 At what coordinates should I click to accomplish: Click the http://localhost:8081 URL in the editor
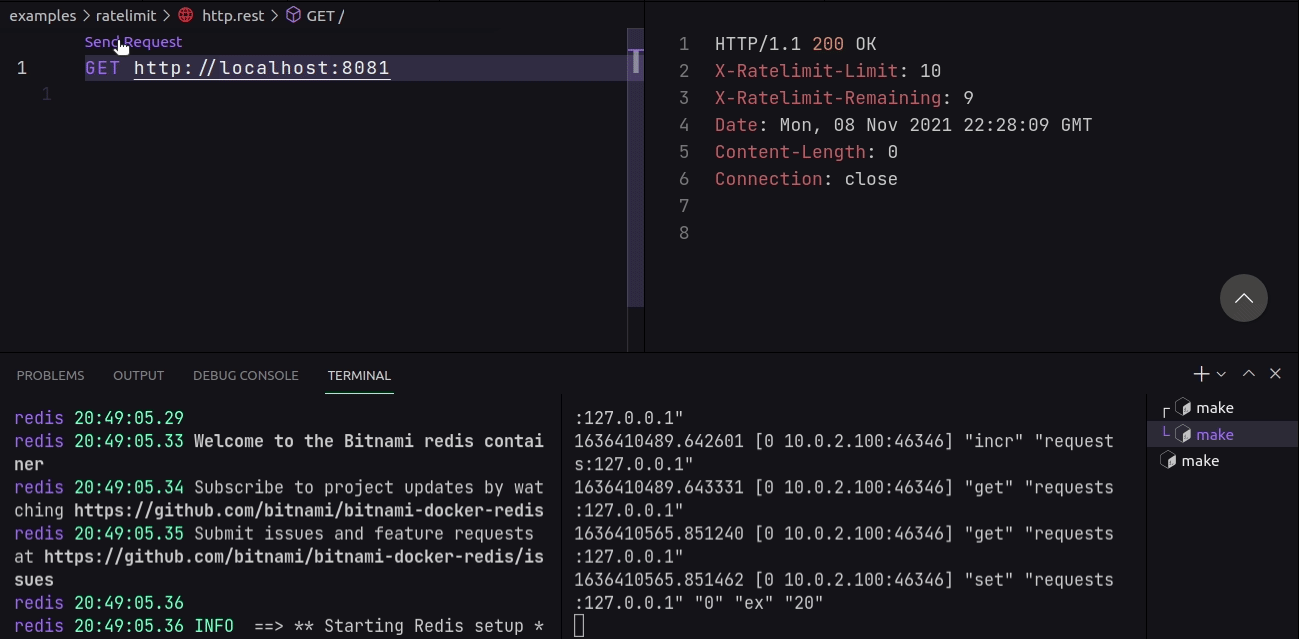(262, 68)
